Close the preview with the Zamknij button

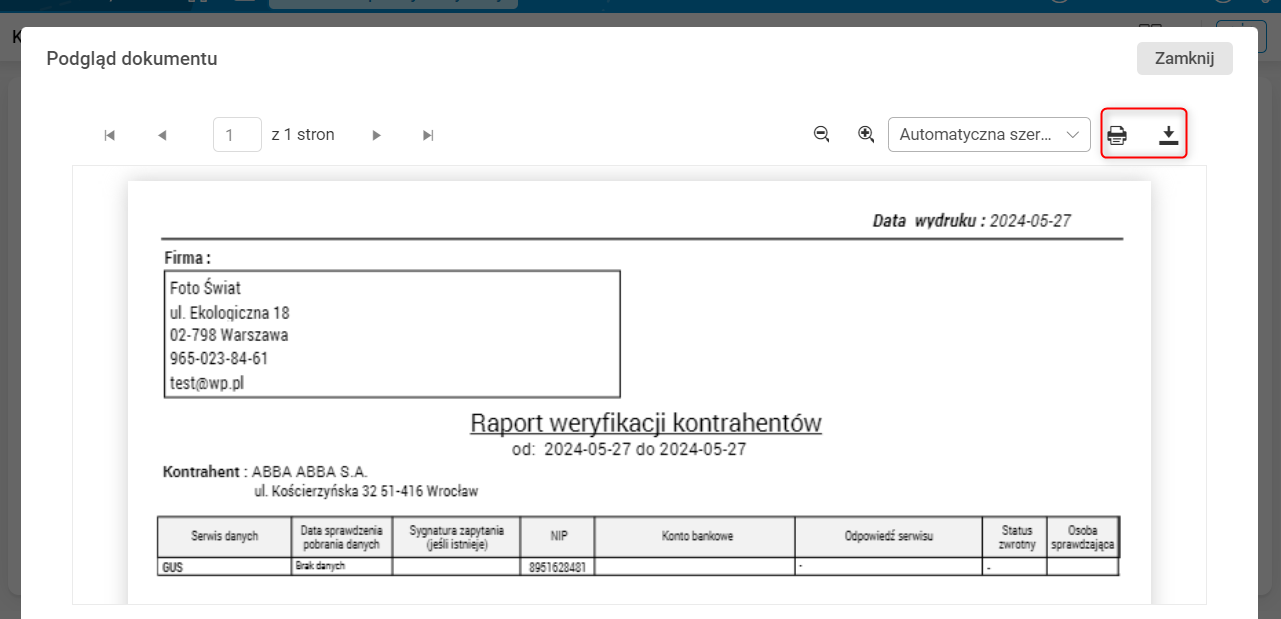(1184, 58)
